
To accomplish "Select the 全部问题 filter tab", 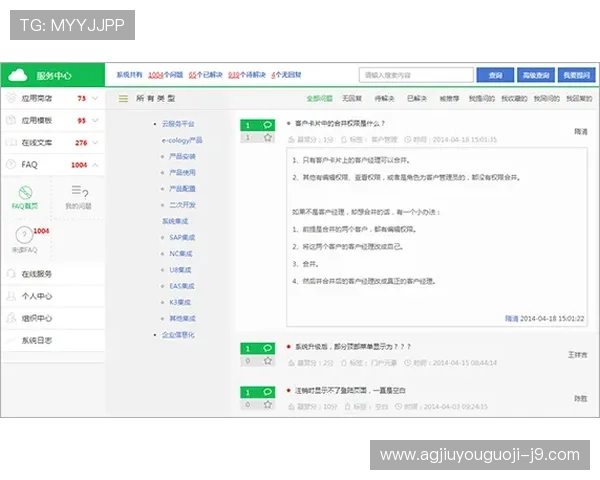I will [x=319, y=99].
